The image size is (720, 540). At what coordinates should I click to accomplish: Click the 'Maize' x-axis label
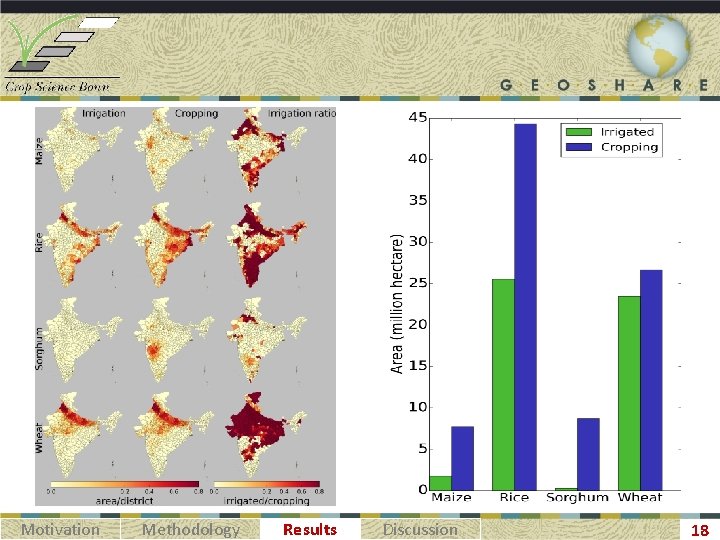(451, 497)
